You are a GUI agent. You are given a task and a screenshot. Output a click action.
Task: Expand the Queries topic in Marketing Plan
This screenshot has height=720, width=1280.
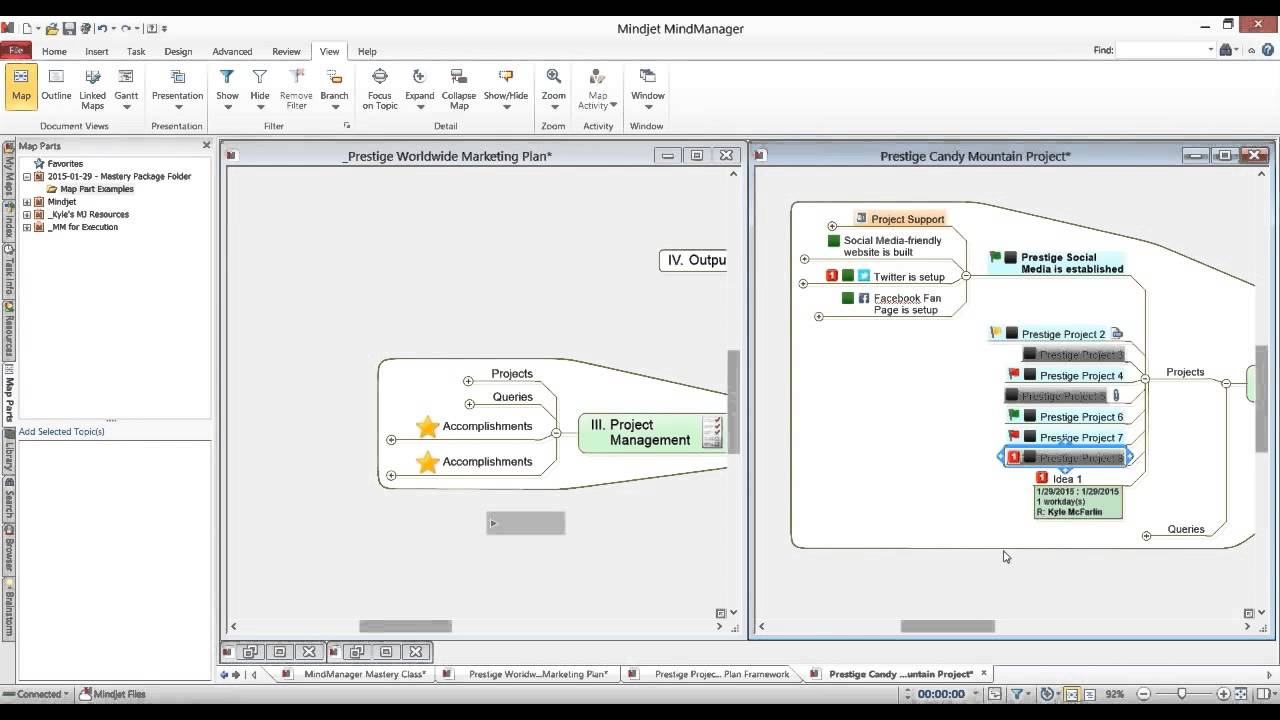coord(470,404)
